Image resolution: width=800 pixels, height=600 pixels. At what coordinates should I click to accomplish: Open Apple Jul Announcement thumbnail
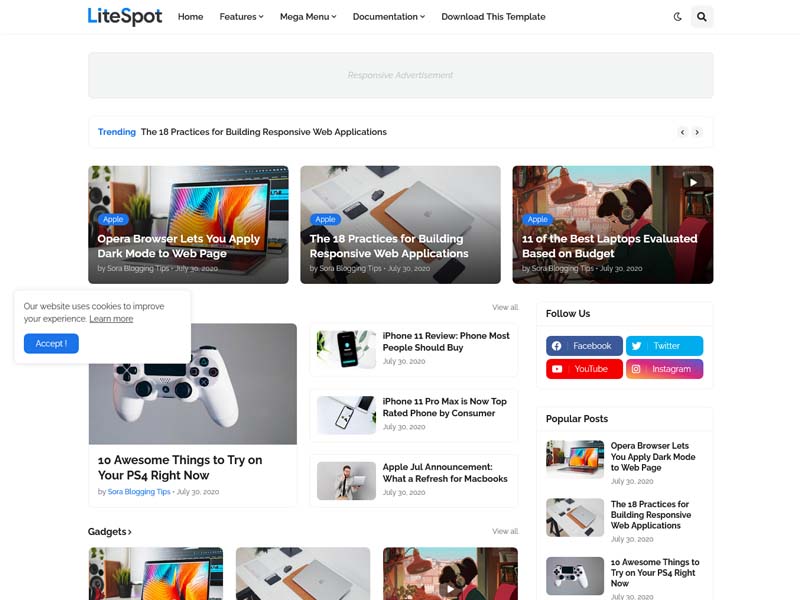pos(346,481)
